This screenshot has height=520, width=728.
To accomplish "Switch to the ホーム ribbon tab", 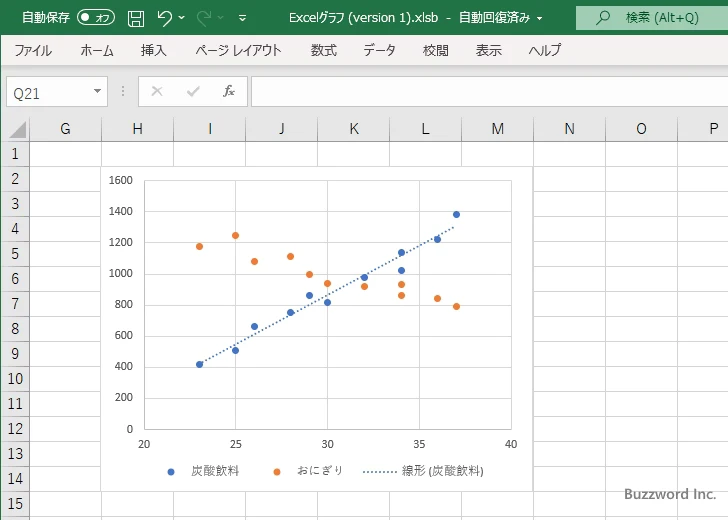I will 97,50.
